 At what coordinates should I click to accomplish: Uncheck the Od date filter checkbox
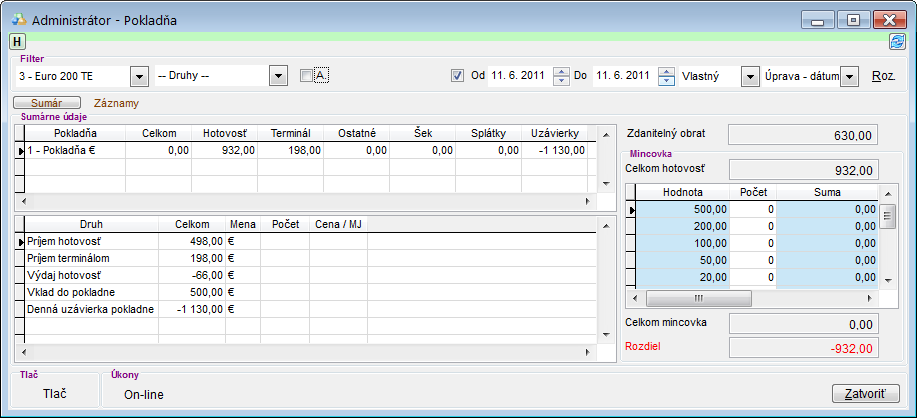pos(458,76)
